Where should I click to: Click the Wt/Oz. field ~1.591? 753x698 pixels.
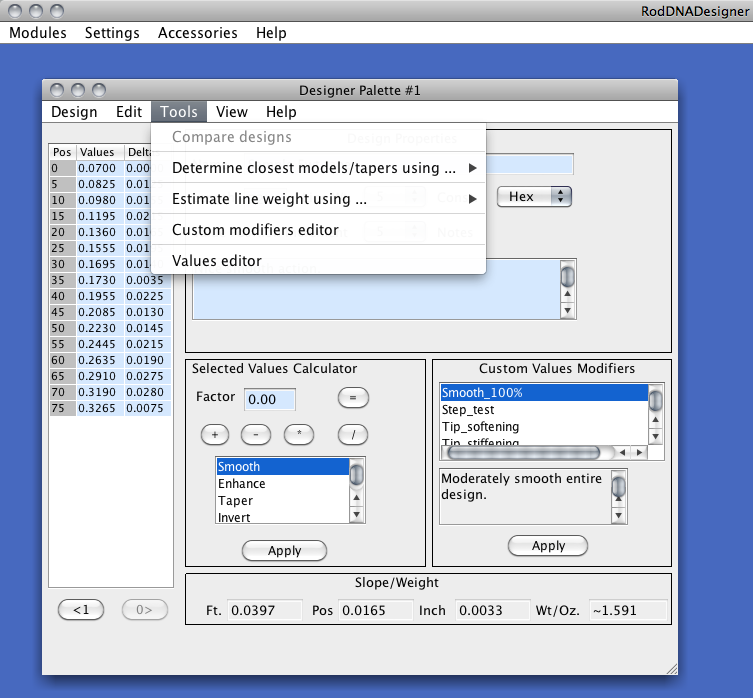point(628,611)
